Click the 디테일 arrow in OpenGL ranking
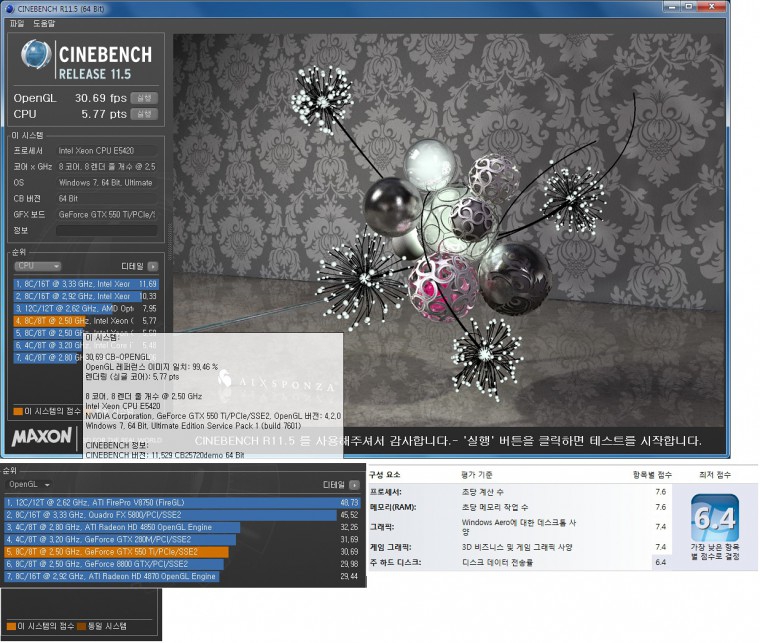 355,485
